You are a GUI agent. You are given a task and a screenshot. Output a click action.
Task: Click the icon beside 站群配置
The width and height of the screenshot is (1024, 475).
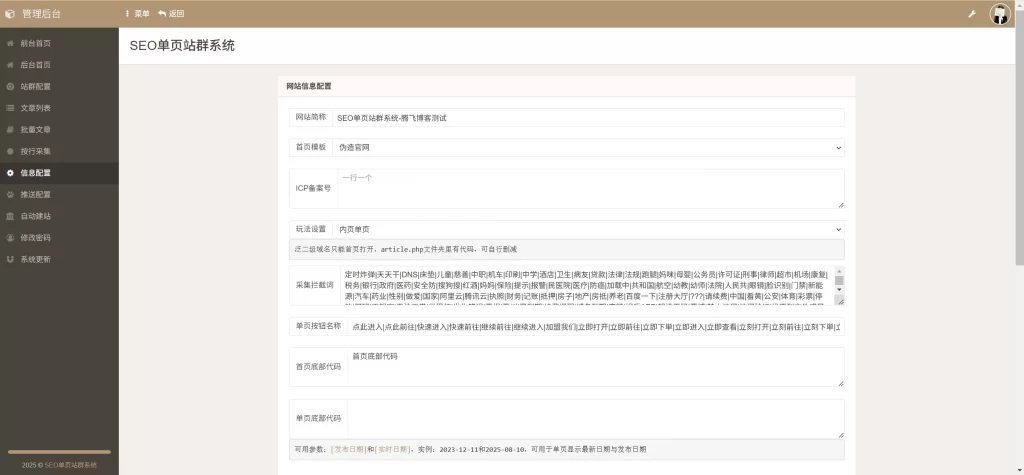(x=10, y=87)
